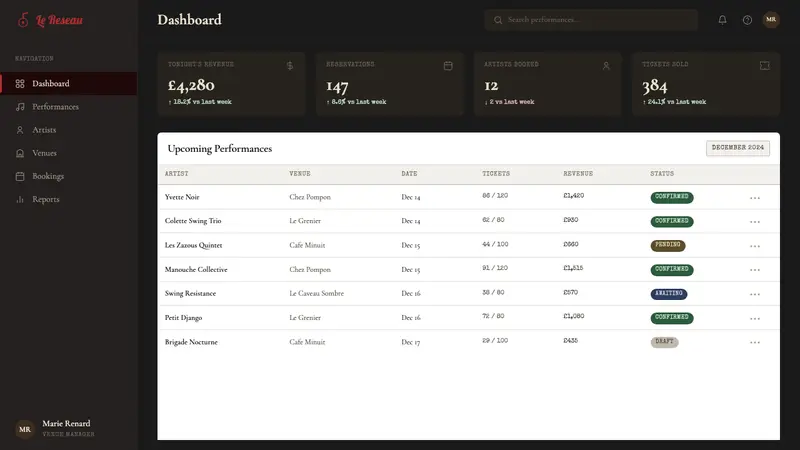Image resolution: width=800 pixels, height=450 pixels.
Task: Select the Colette Swing Trio artist name
Action: [x=193, y=221]
